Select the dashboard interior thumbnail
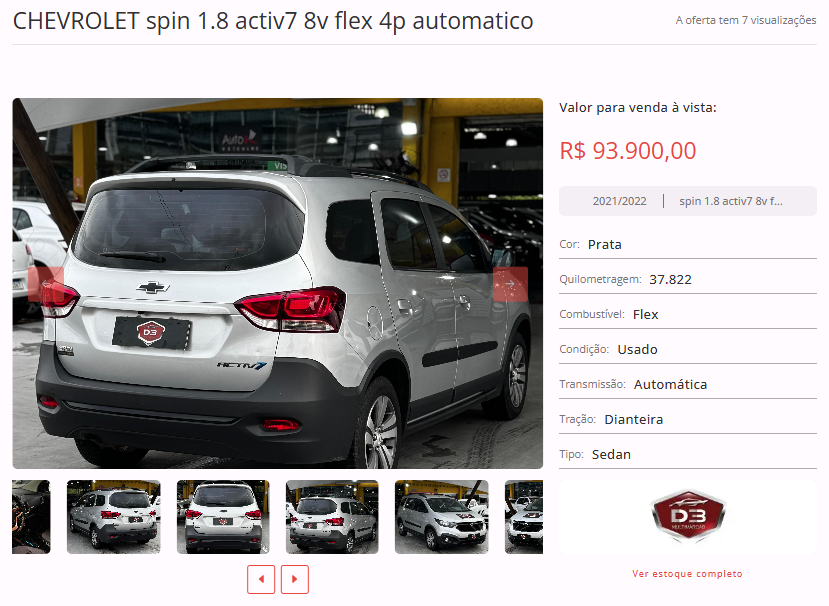Viewport: 829px width, 606px height. click(x=31, y=517)
